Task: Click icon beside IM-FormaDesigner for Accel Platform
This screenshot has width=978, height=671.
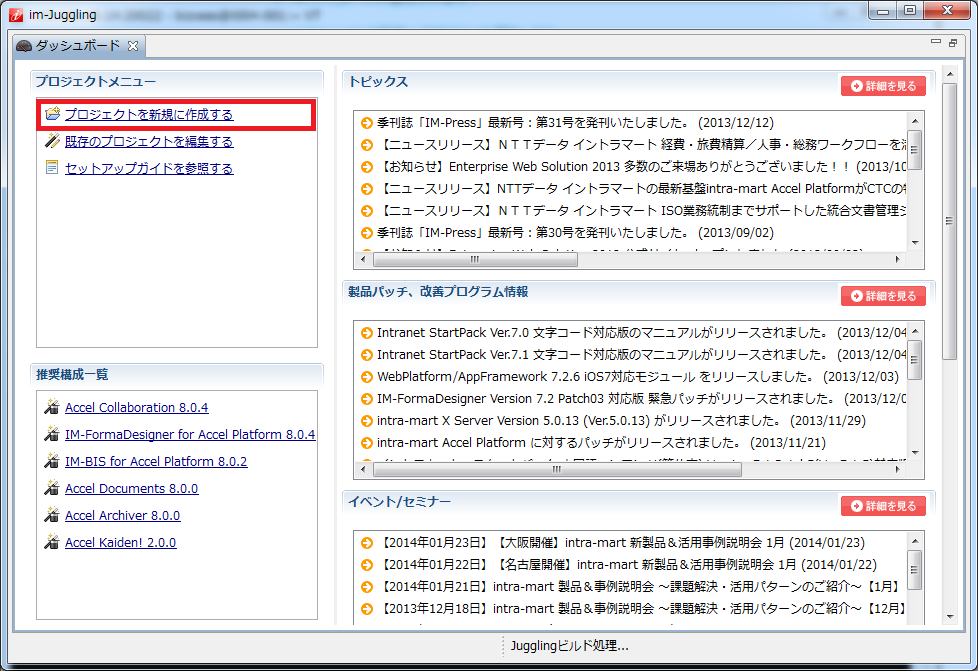Action: click(52, 434)
